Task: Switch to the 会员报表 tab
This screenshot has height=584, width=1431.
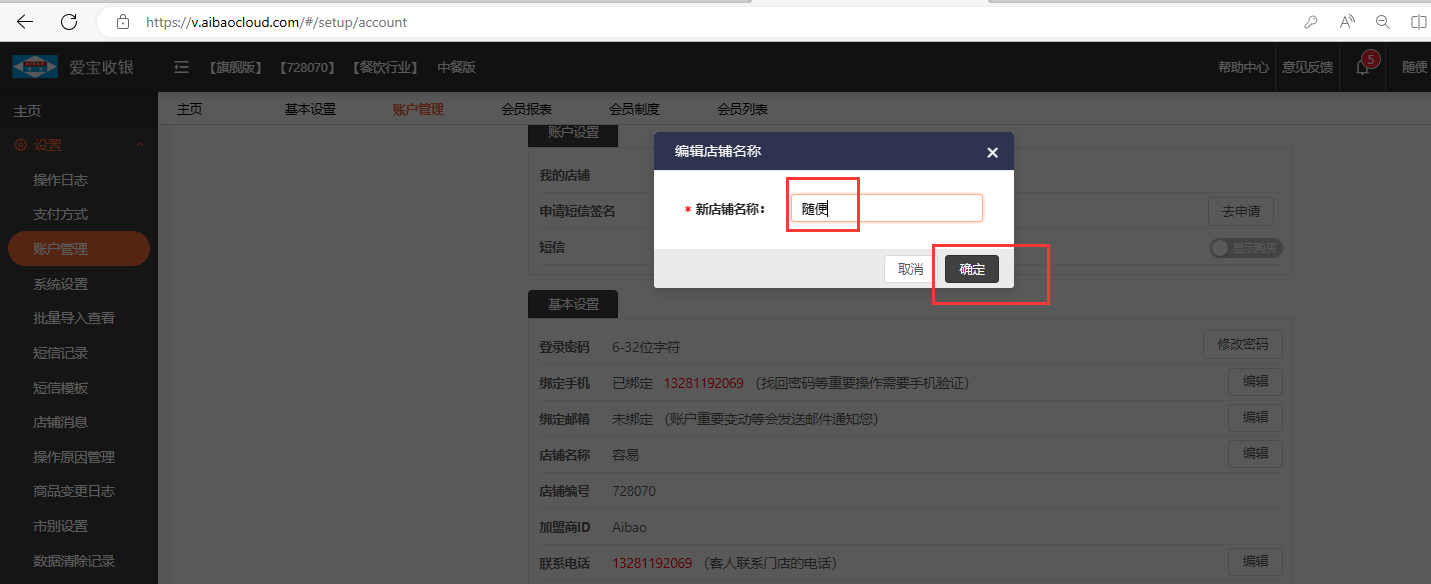Action: point(526,109)
